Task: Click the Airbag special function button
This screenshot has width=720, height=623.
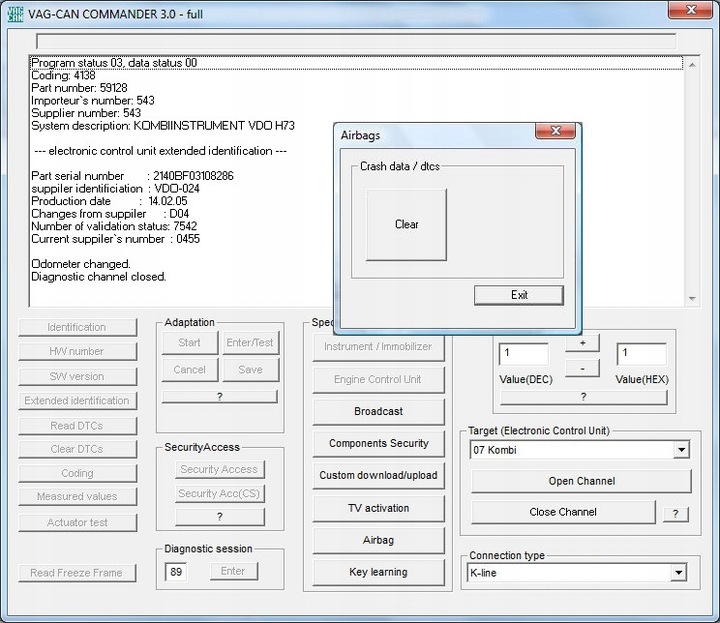Action: 378,540
